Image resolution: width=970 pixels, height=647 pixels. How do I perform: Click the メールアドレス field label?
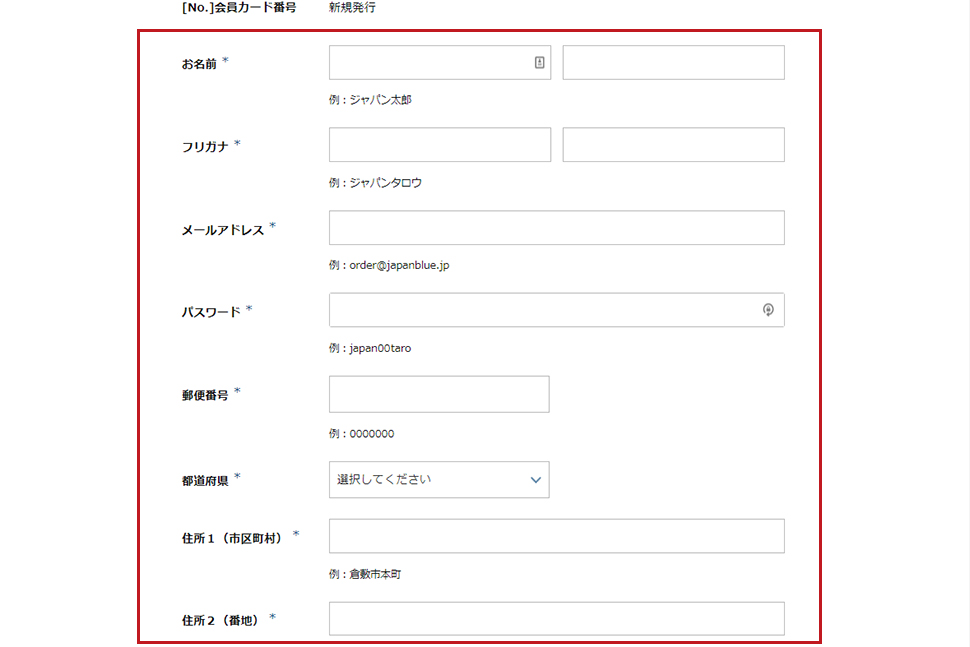tap(223, 230)
